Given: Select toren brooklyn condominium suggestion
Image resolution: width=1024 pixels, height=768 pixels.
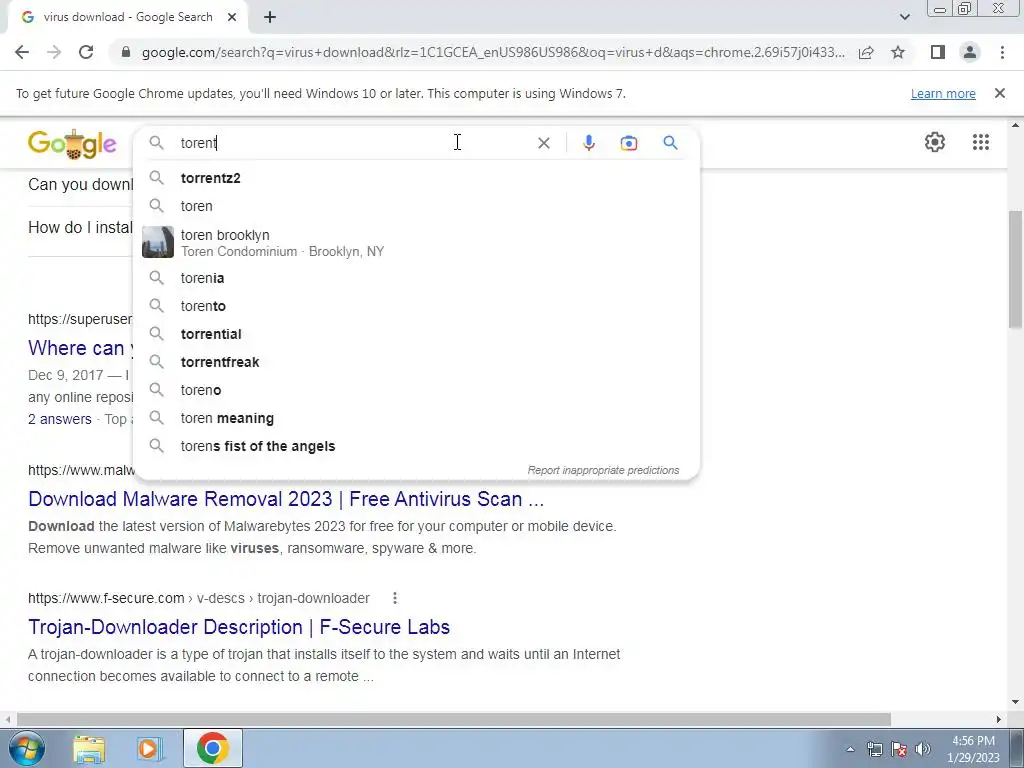Looking at the screenshot, I should (x=416, y=242).
